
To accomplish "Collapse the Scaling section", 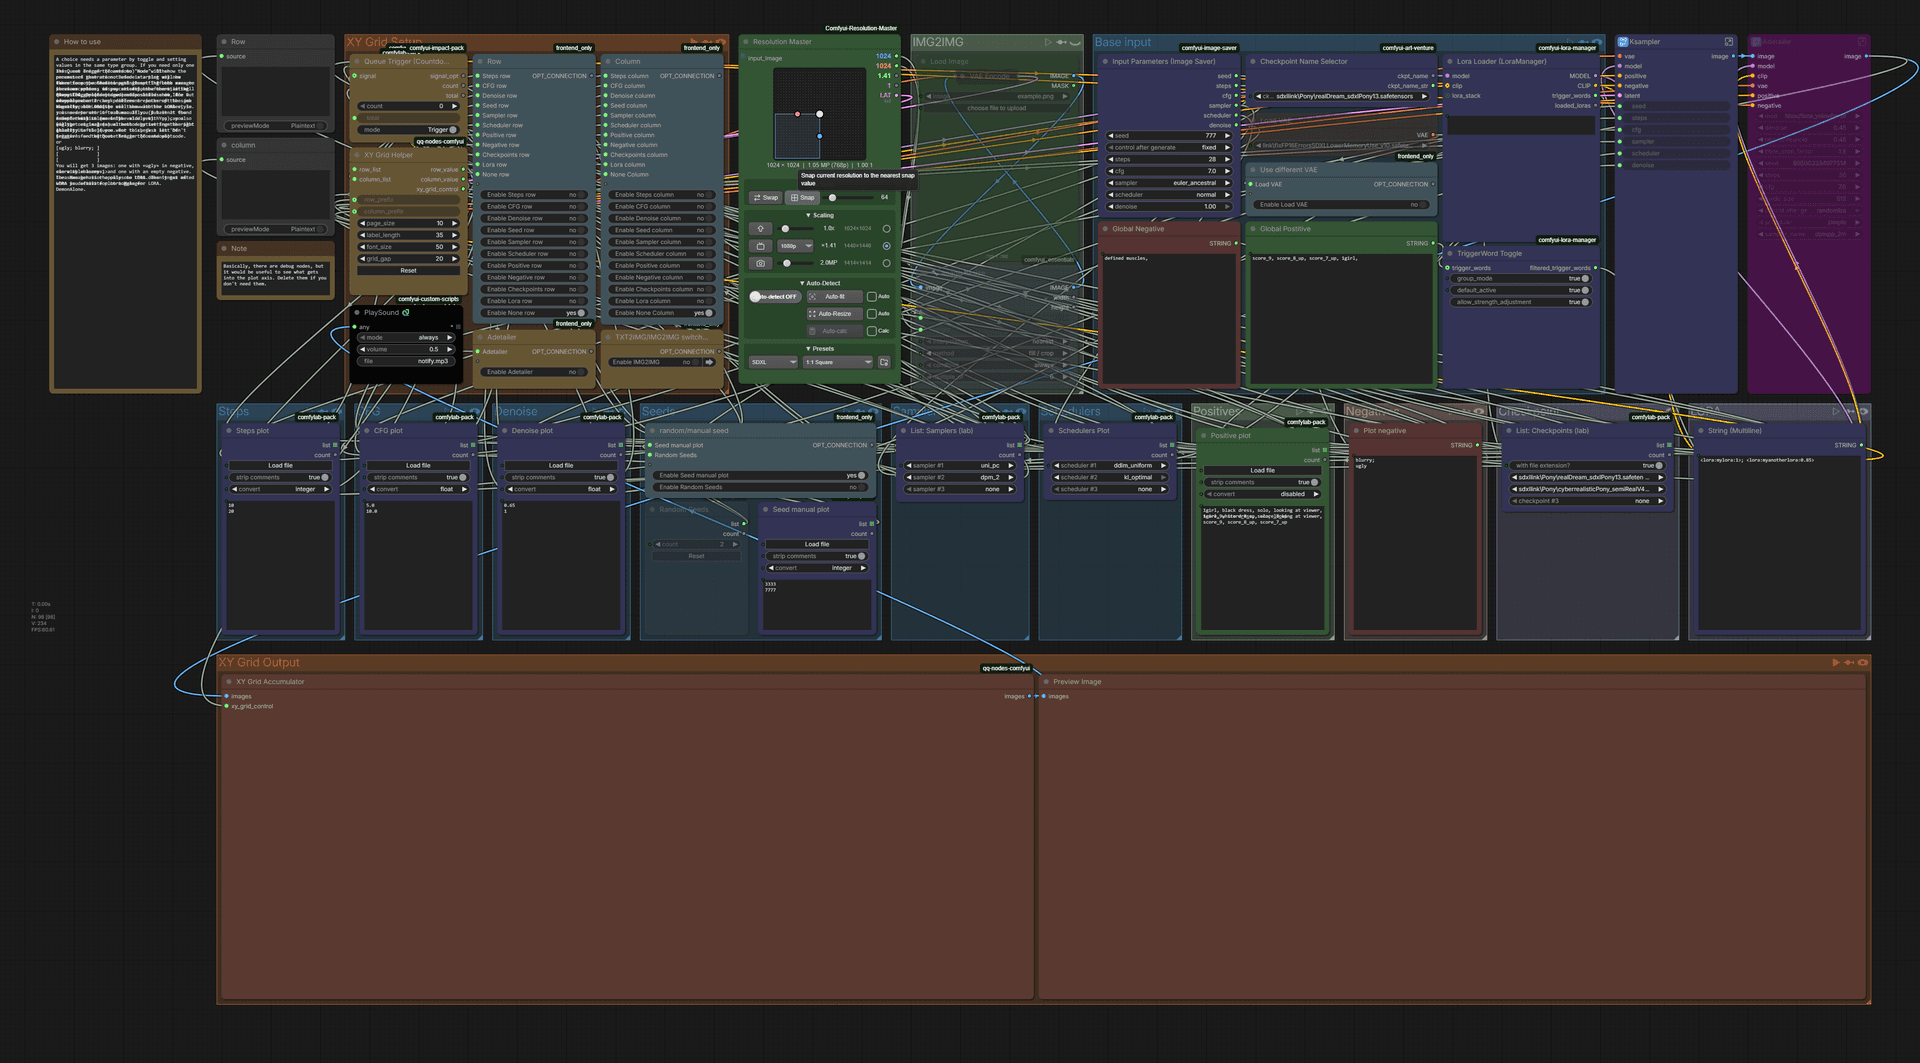I will 819,215.
